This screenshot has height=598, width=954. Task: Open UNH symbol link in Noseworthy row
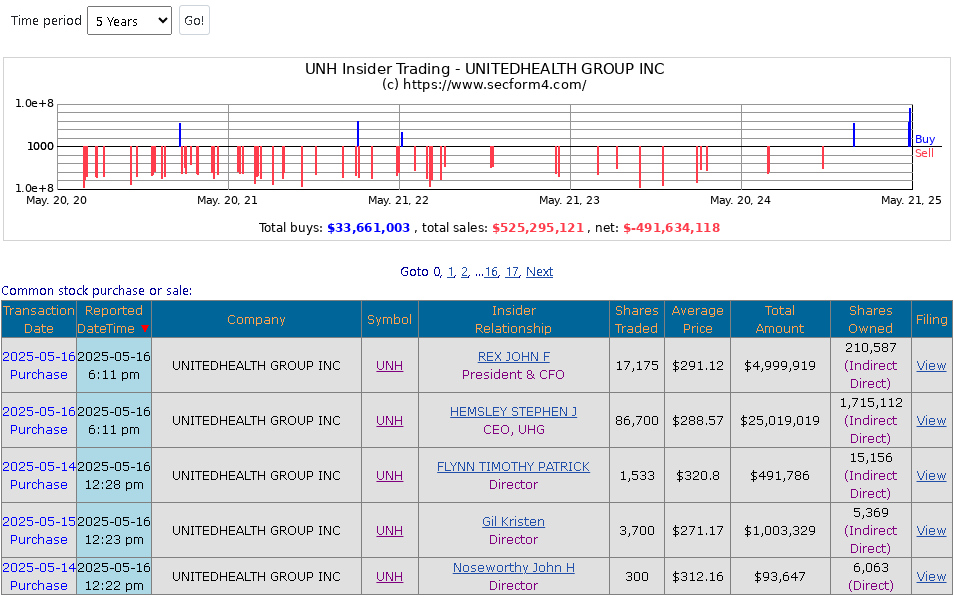tap(389, 577)
